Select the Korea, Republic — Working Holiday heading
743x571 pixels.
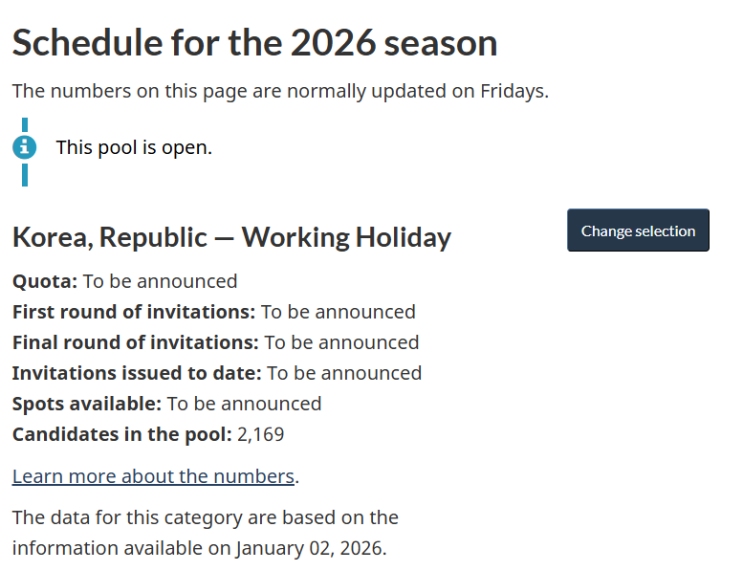click(x=231, y=237)
